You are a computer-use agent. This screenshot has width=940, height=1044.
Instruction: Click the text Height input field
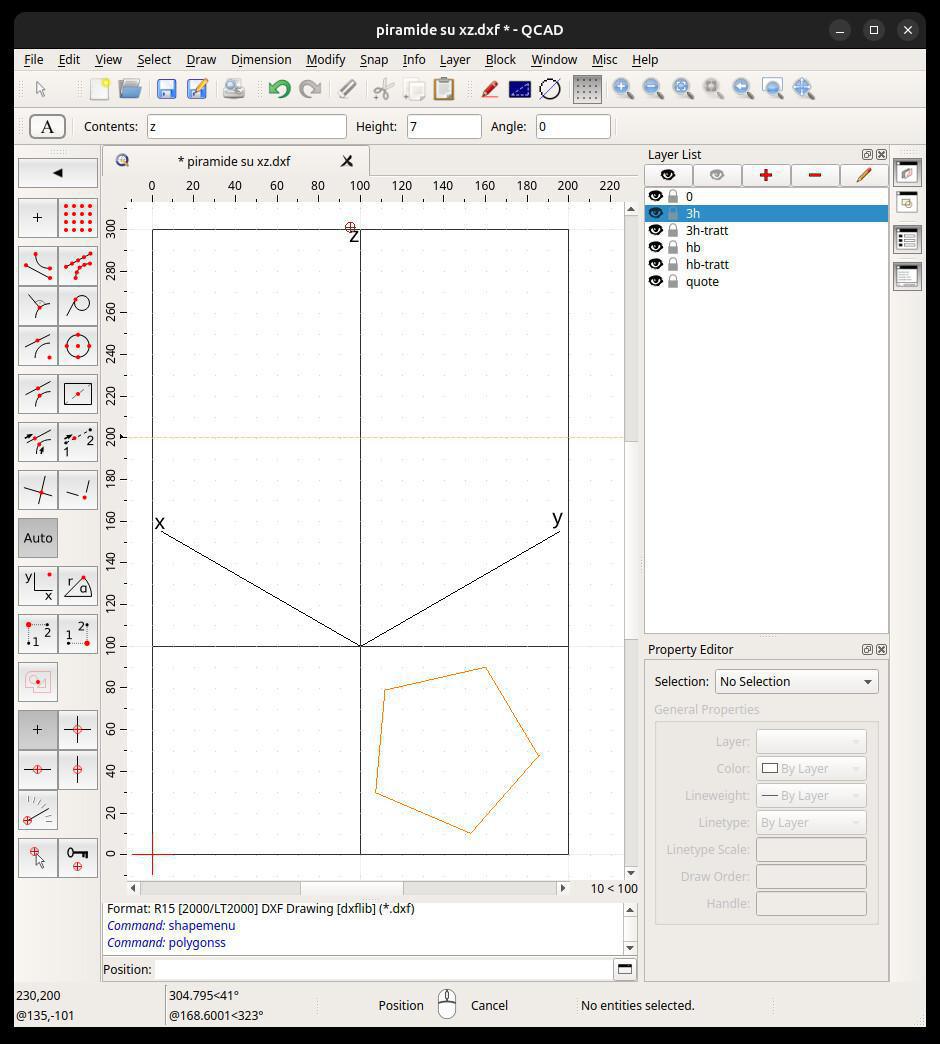pos(444,126)
